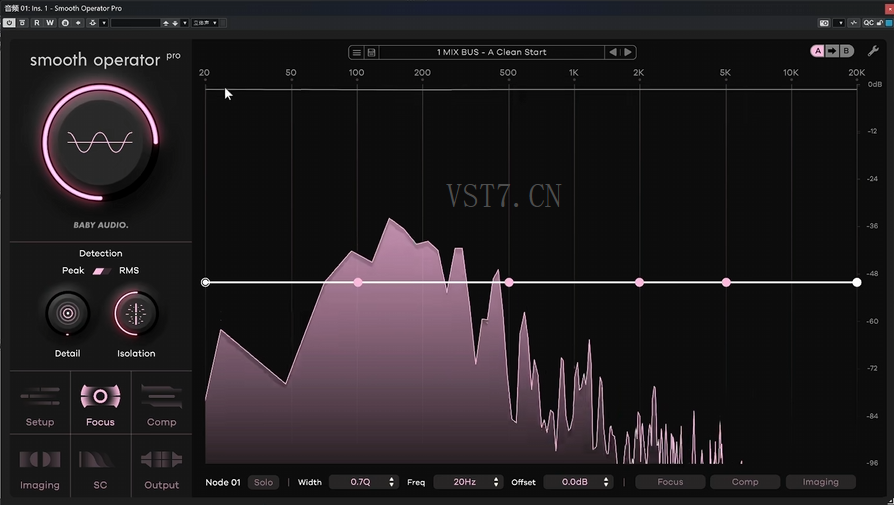Click the BABY AUDIO logo text

100,225
